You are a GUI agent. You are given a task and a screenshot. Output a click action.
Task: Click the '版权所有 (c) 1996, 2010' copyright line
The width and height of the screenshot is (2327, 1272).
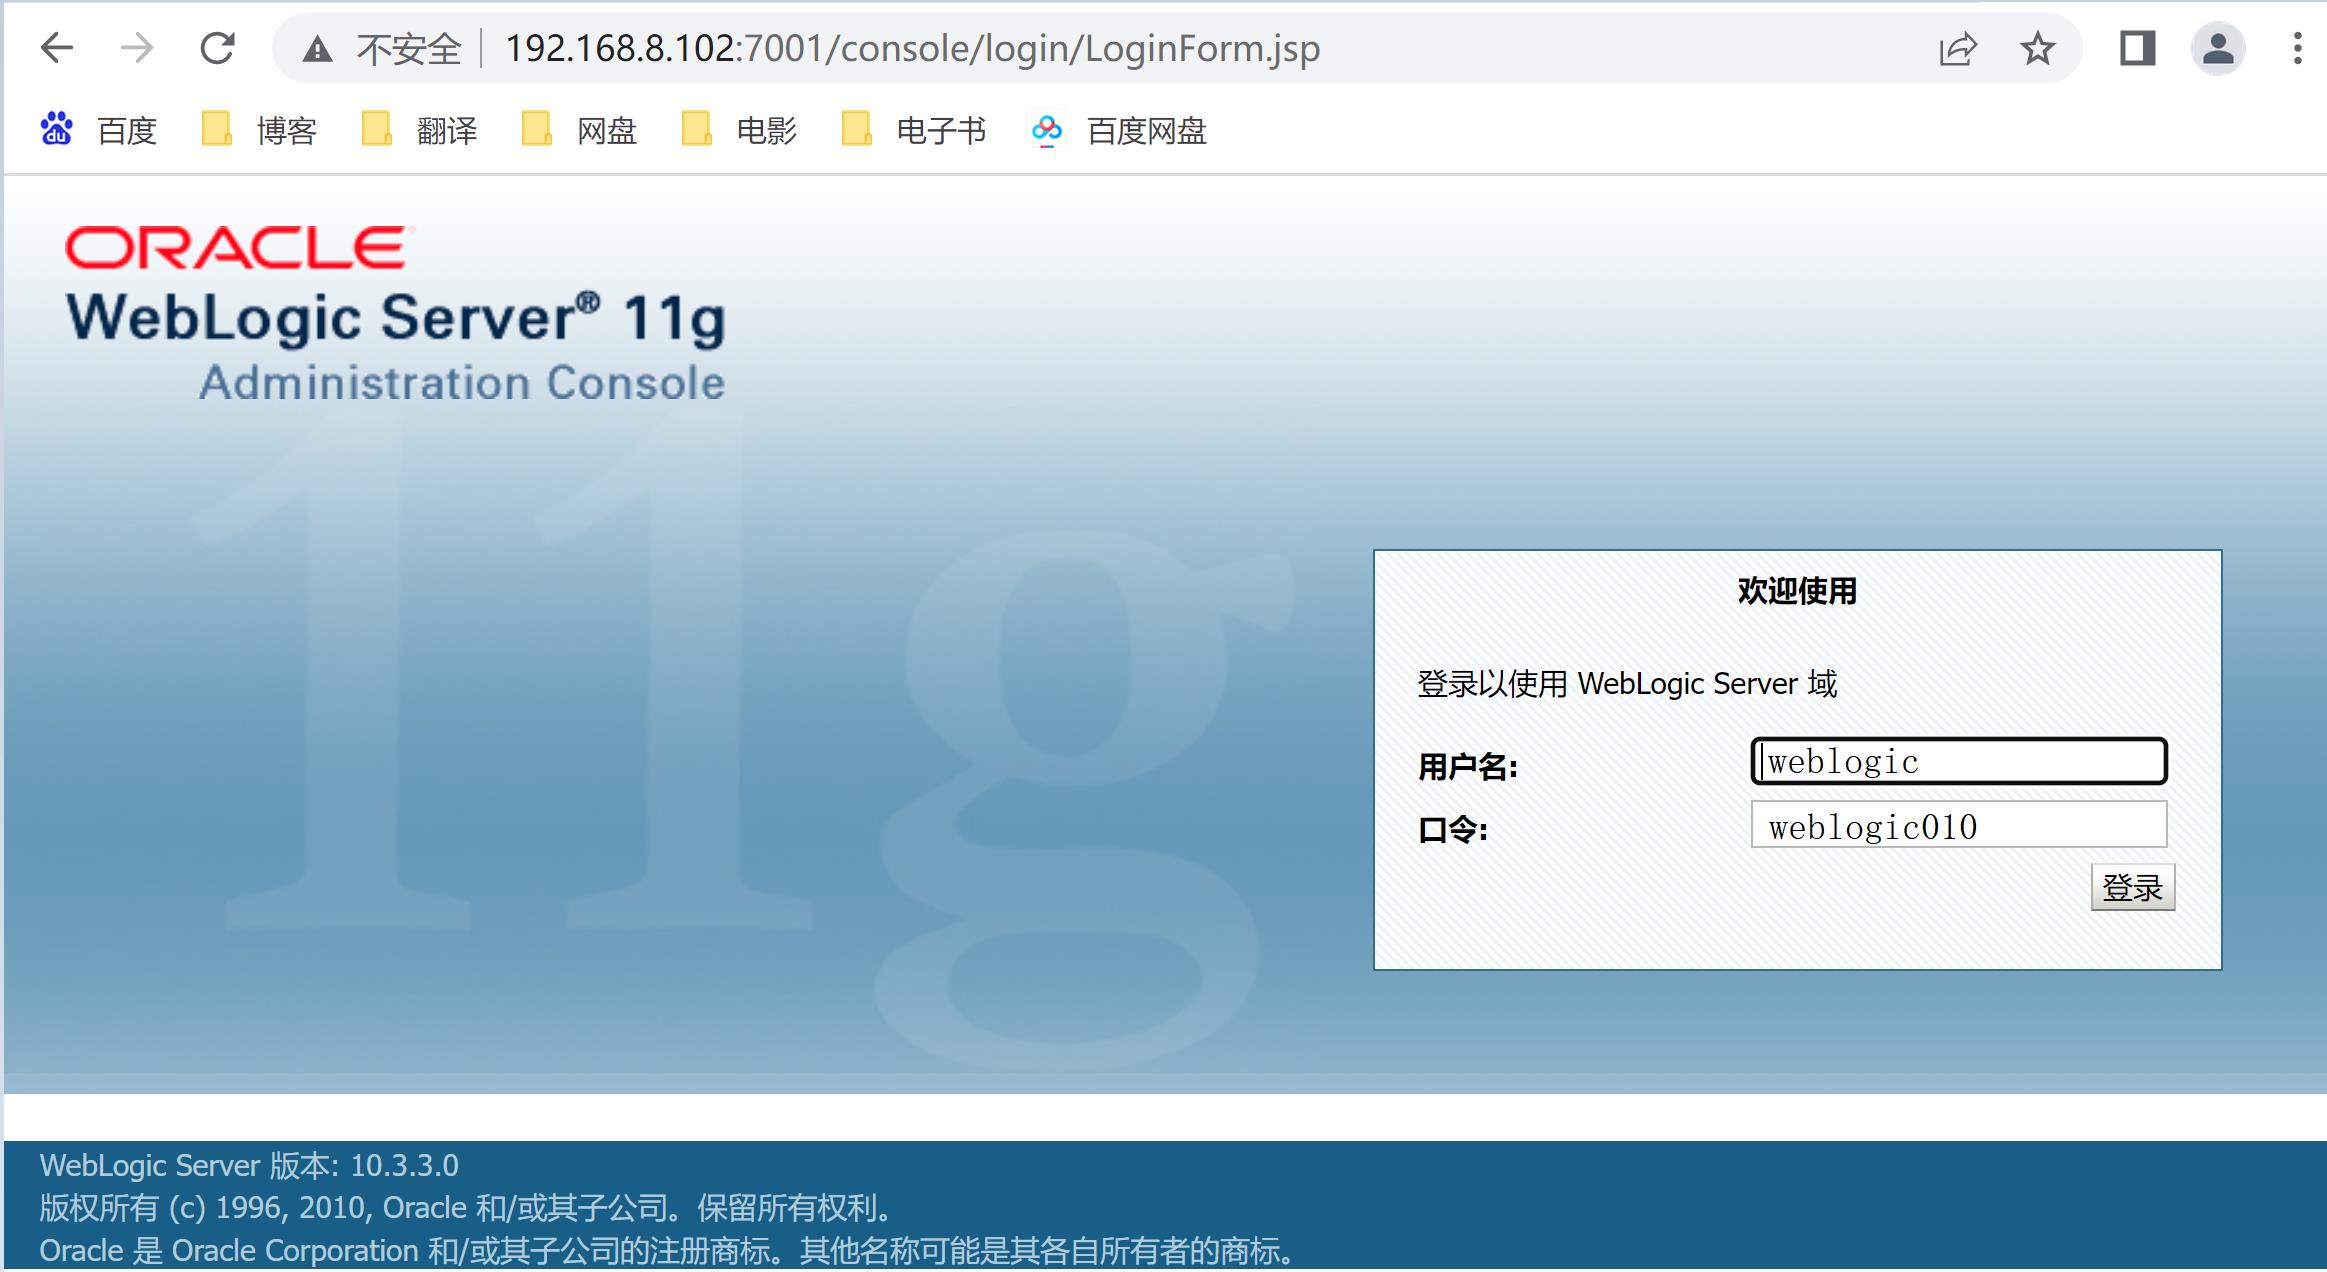466,1208
